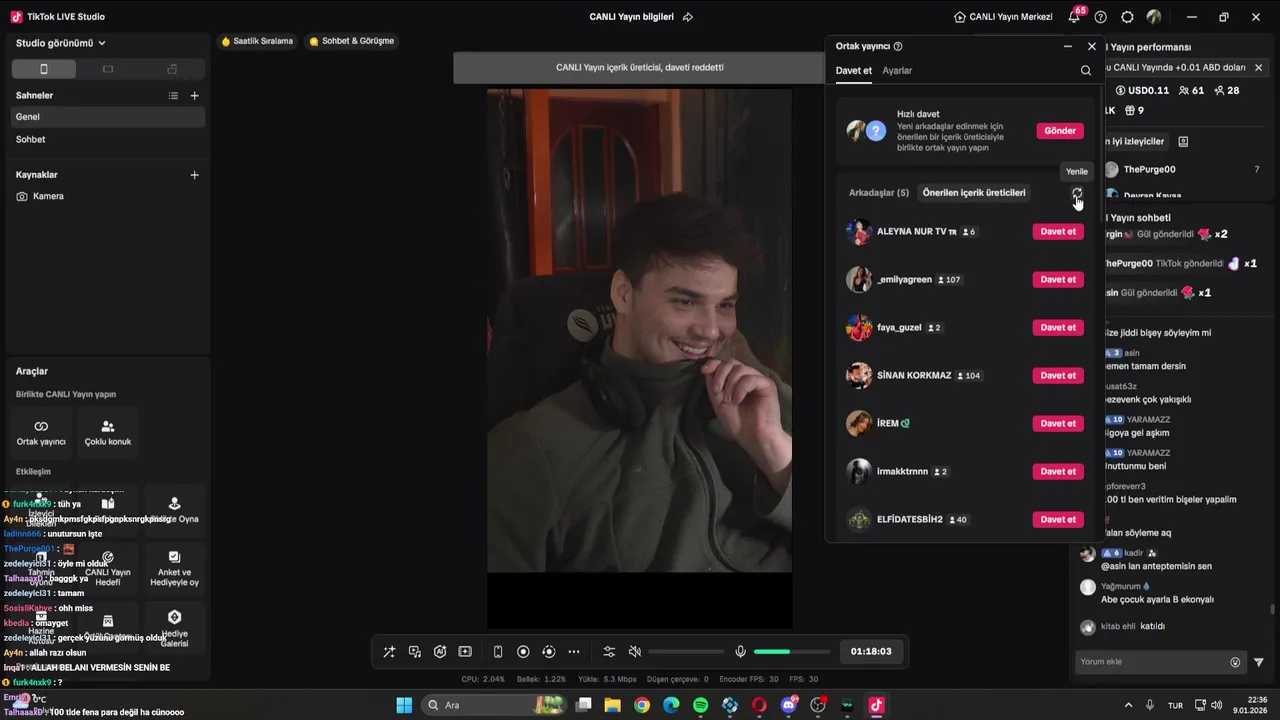Open notifications bell with 65 badge
The image size is (1280, 720).
[1075, 16]
